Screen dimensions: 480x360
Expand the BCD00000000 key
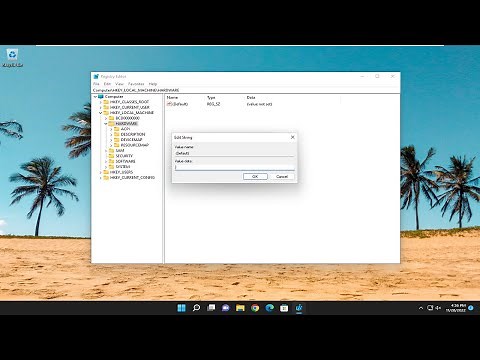pos(106,118)
